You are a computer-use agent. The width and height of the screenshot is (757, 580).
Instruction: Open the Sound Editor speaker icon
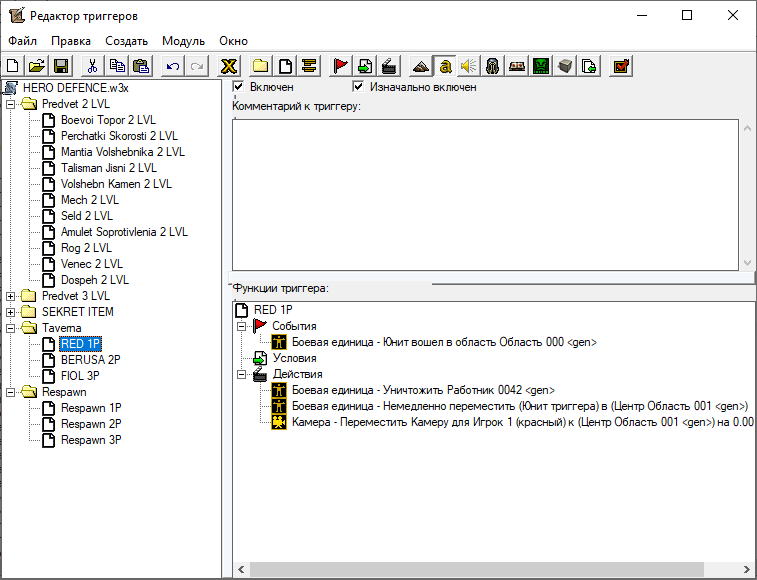[x=468, y=66]
